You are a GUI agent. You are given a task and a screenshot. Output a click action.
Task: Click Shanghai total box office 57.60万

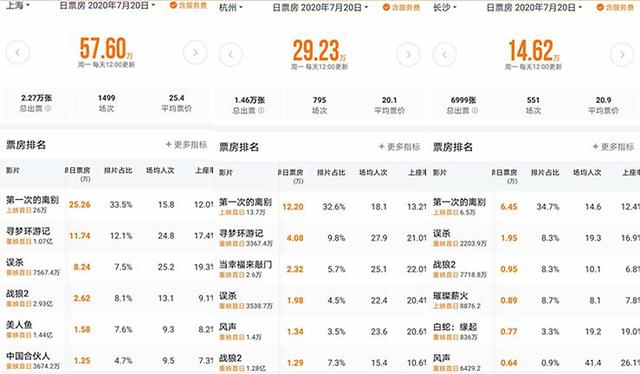106,48
